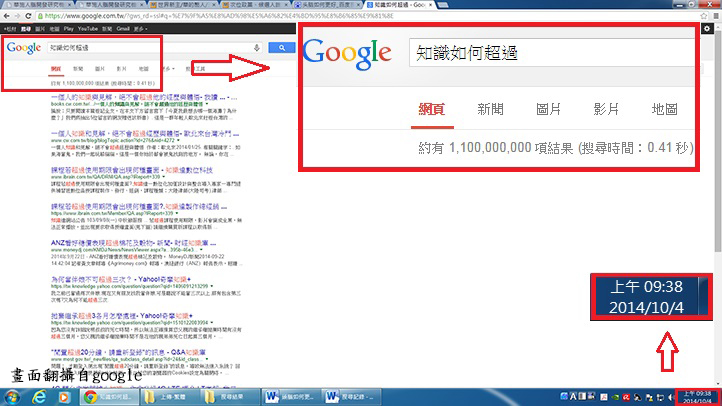722x406 pixels.
Task: Open the Windows Start button
Action: 12,396
